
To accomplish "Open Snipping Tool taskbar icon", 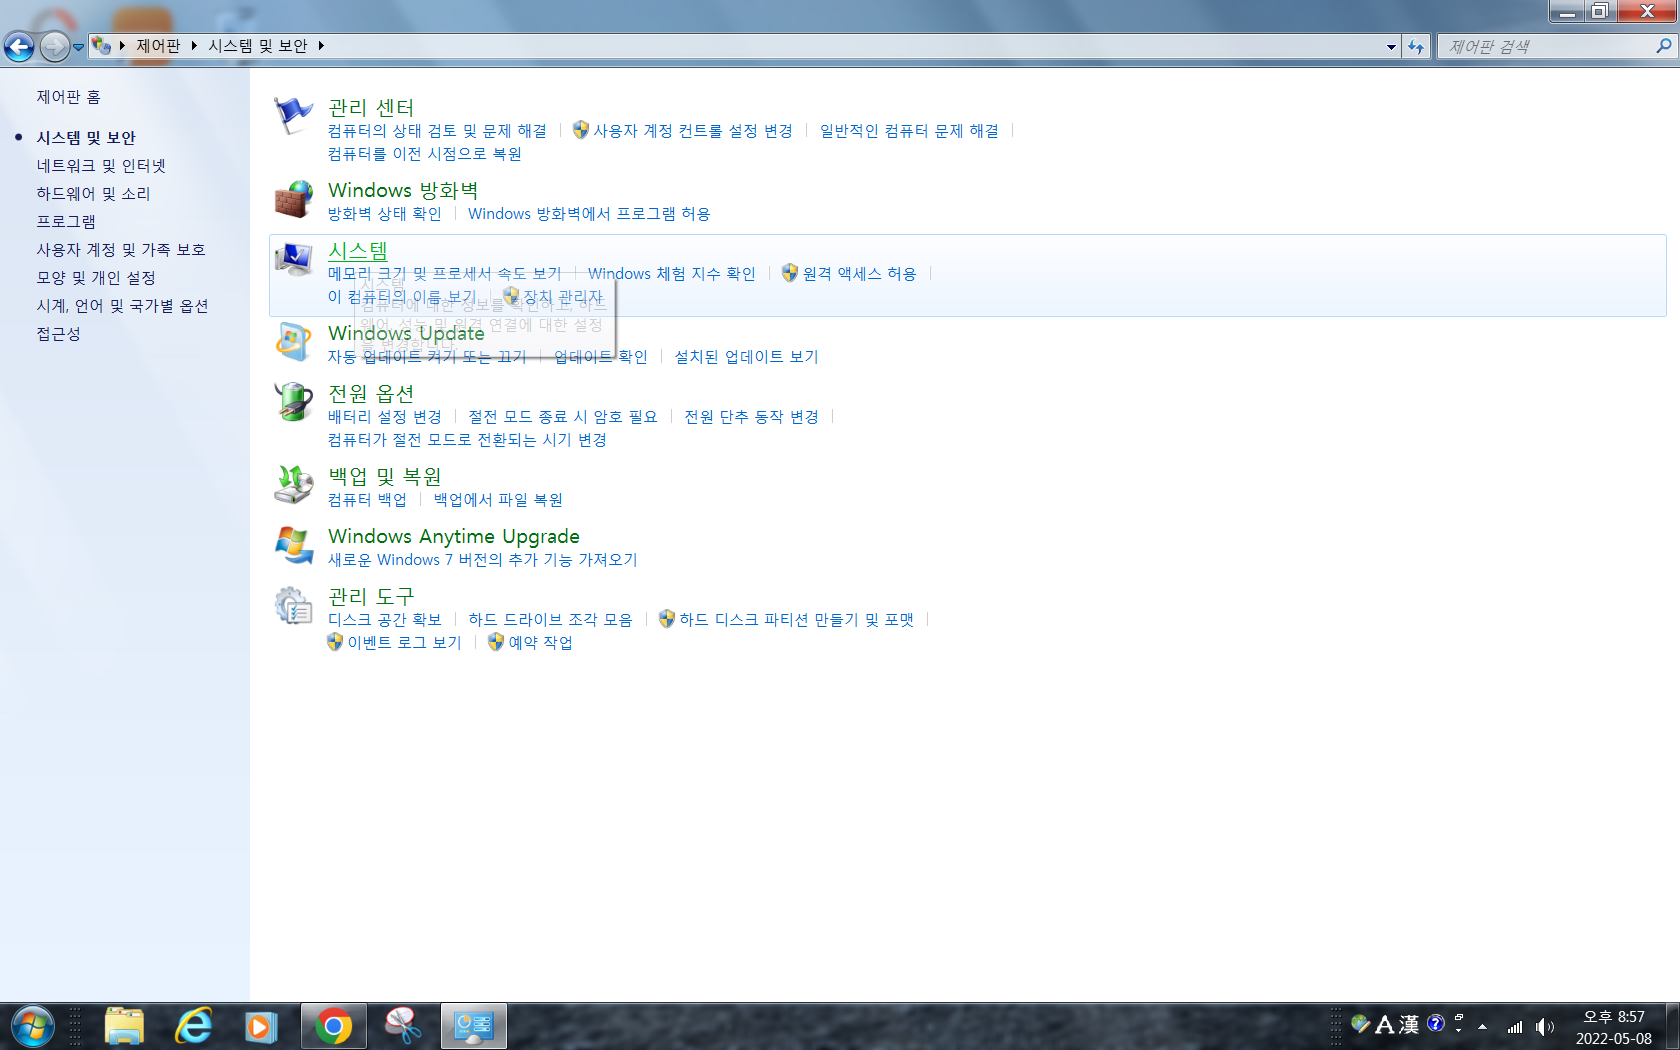I will pyautogui.click(x=403, y=1026).
